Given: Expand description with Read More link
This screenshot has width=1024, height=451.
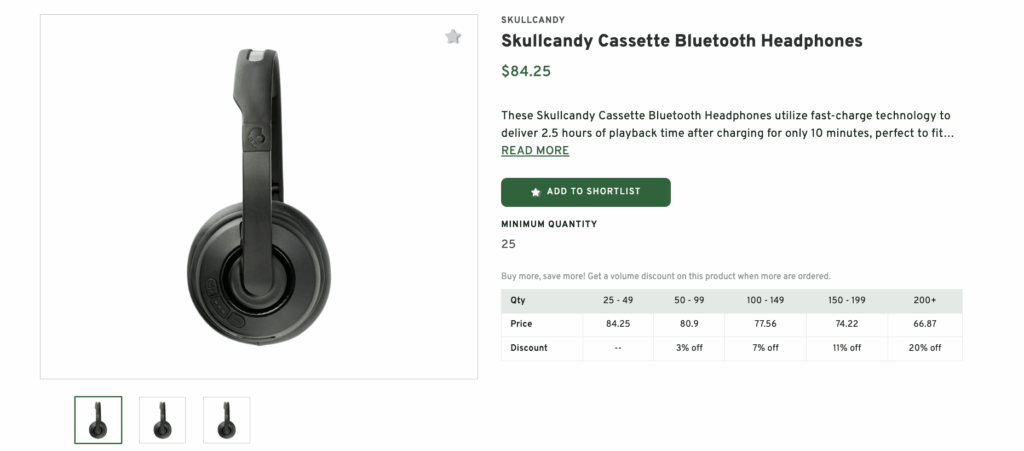Looking at the screenshot, I should pyautogui.click(x=535, y=151).
